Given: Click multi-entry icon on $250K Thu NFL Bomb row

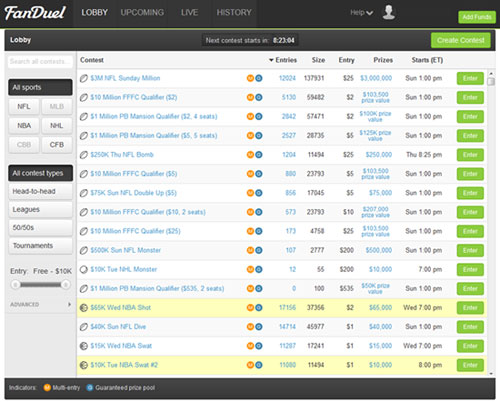Looking at the screenshot, I should point(250,155).
